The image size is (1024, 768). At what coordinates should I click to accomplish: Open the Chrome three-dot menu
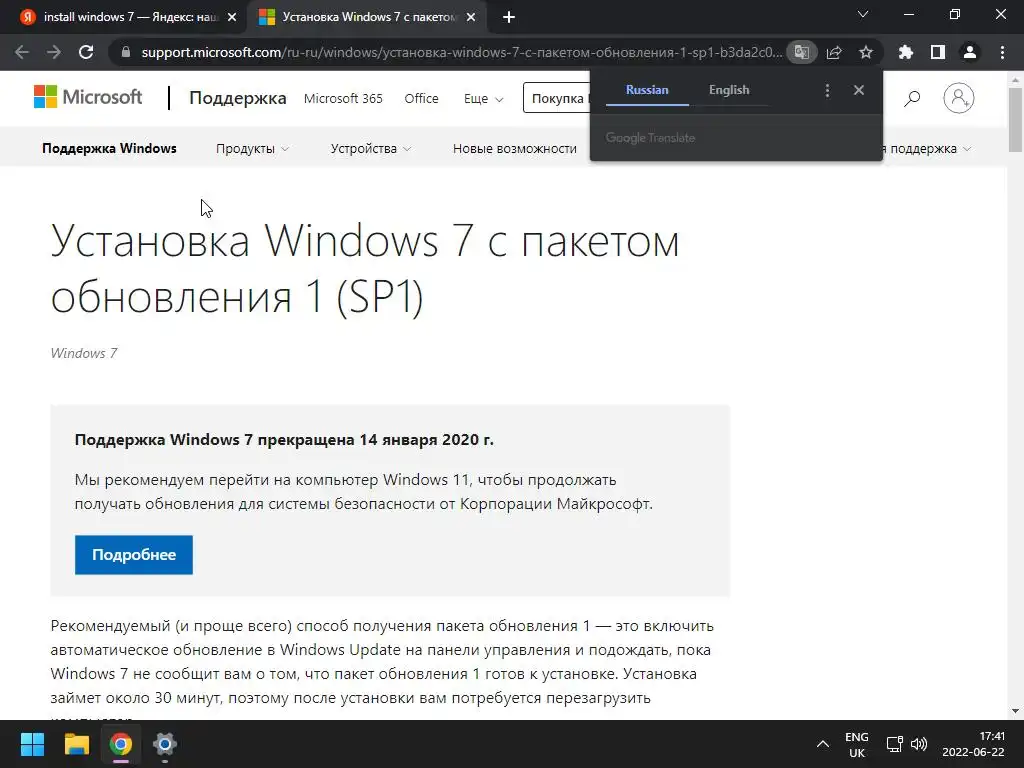coord(1002,52)
